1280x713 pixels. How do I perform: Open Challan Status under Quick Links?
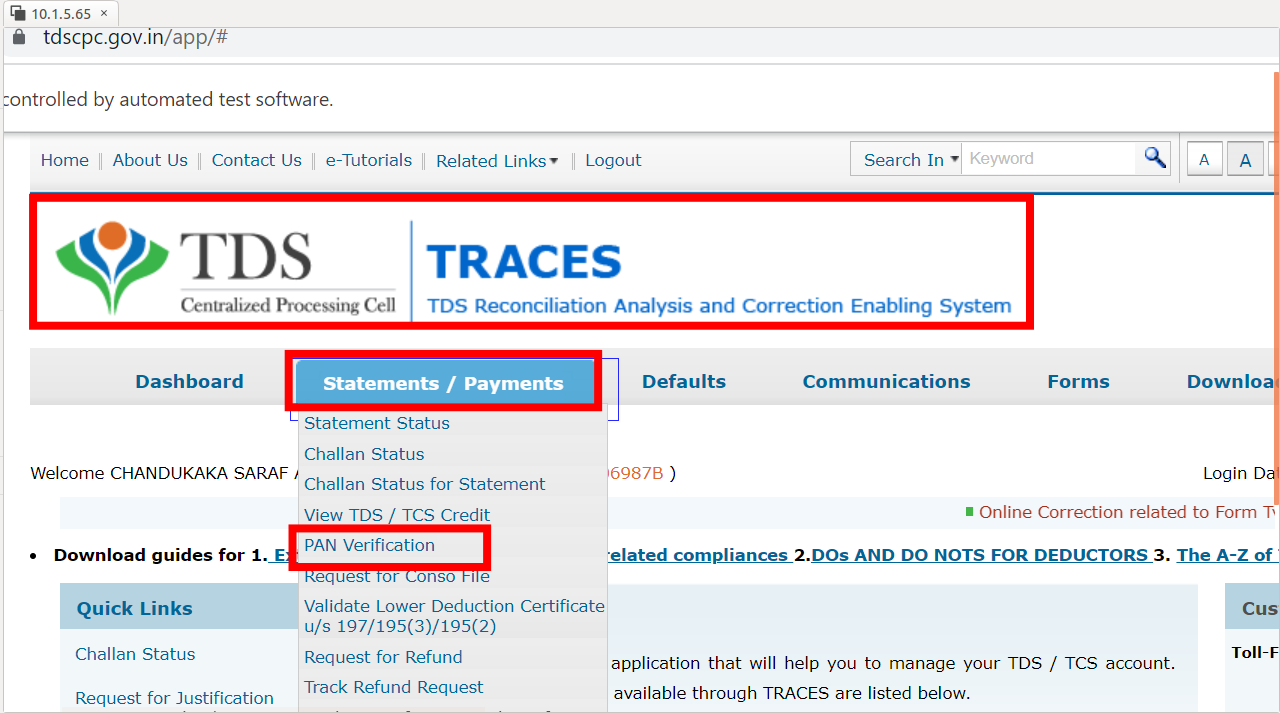click(135, 654)
